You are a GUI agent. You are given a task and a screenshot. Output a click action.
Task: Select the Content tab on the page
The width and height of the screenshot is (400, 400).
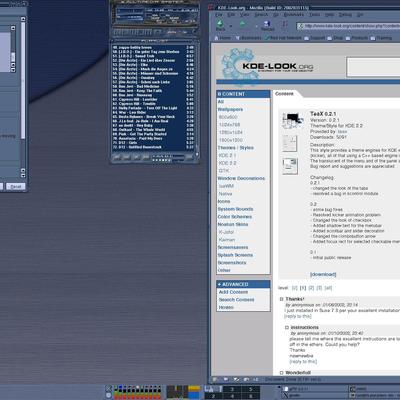click(x=284, y=94)
